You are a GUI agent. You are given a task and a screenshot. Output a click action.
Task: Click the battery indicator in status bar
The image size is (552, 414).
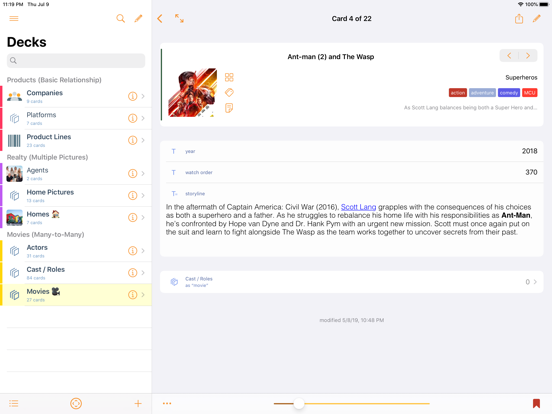pos(544,4)
